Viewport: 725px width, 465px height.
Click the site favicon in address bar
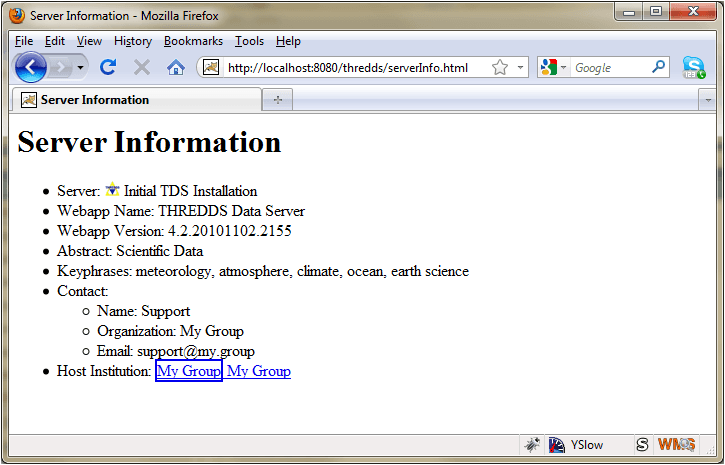(211, 67)
